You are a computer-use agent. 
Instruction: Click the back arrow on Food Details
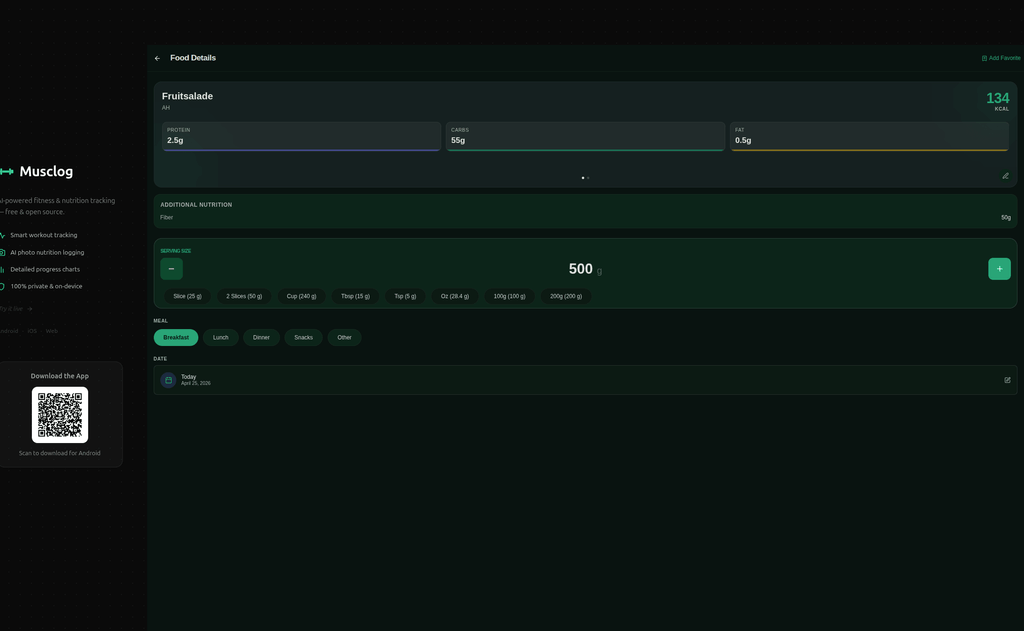pos(157,57)
